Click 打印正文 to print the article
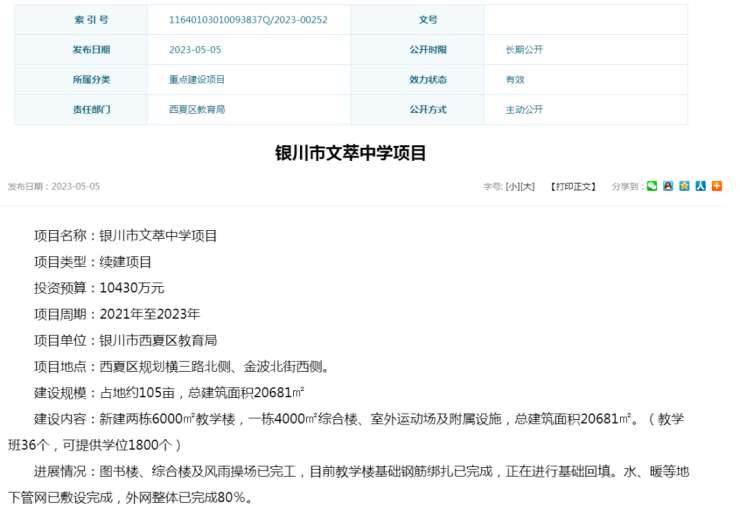This screenshot has width=740, height=517. (x=573, y=187)
